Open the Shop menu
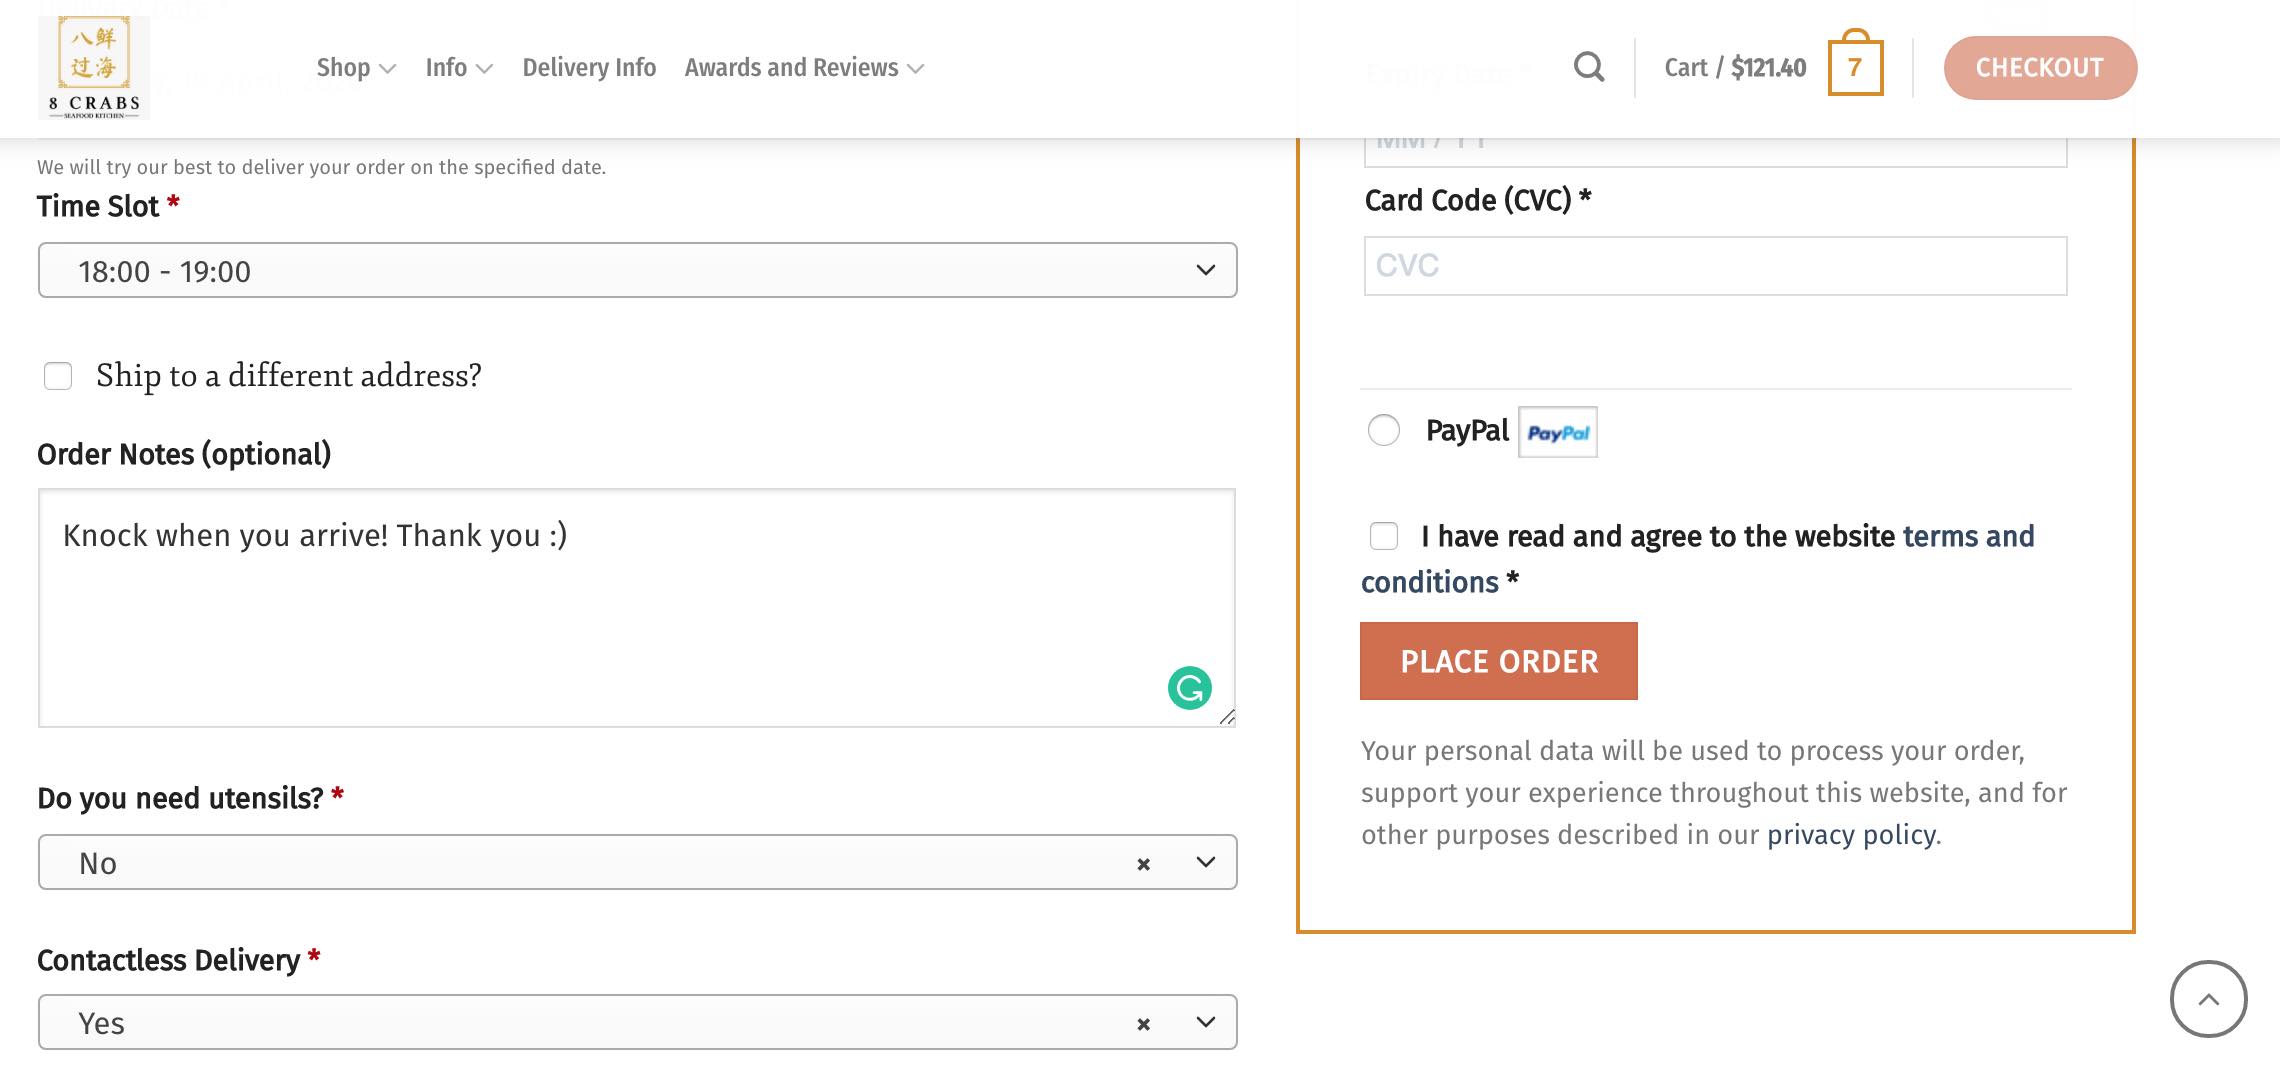Image resolution: width=2280 pixels, height=1068 pixels. 355,68
